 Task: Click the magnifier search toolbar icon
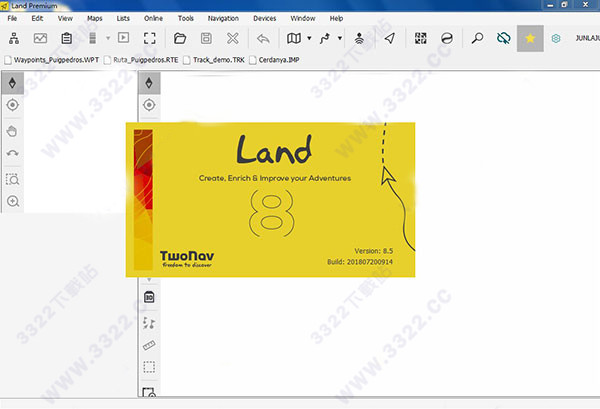[x=477, y=38]
